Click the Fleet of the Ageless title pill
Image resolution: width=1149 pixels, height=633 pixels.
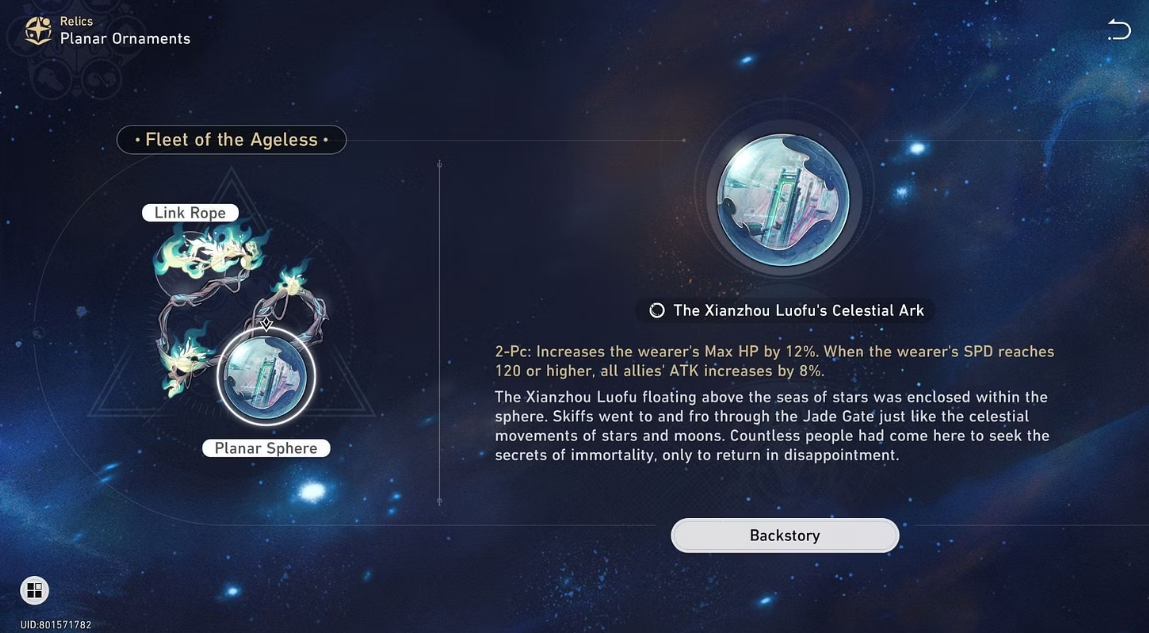pos(232,140)
